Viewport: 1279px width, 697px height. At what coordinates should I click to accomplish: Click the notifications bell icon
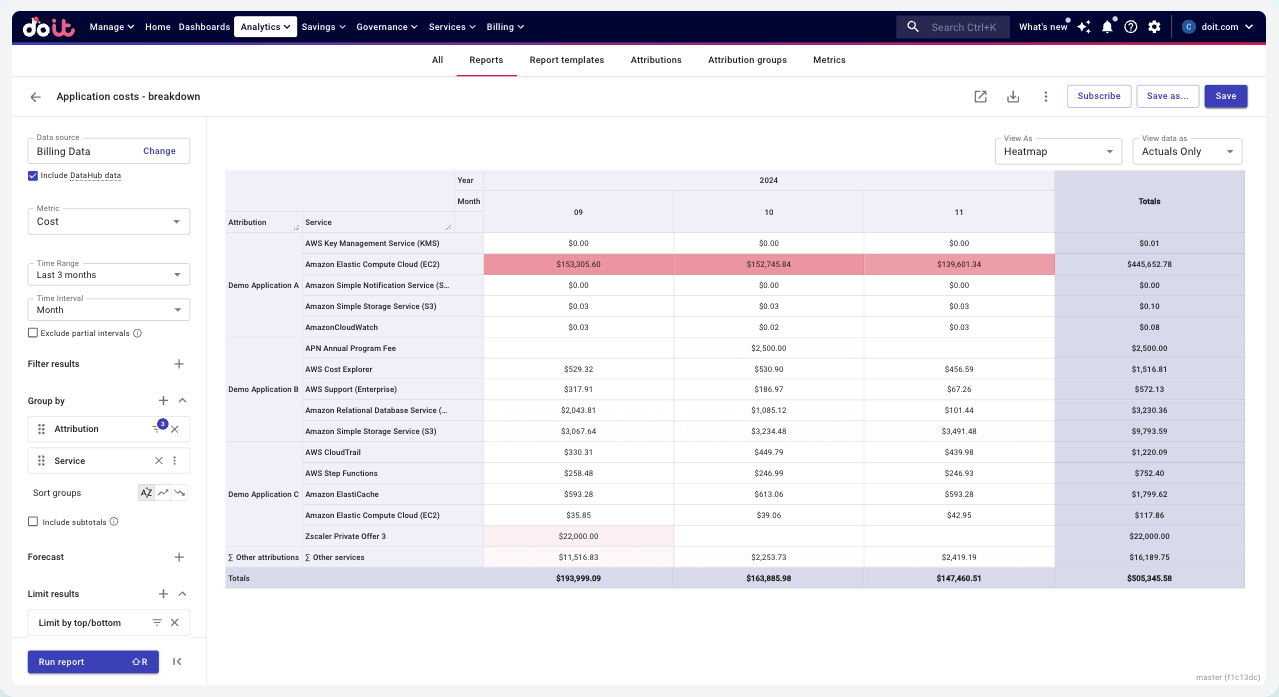(1107, 27)
